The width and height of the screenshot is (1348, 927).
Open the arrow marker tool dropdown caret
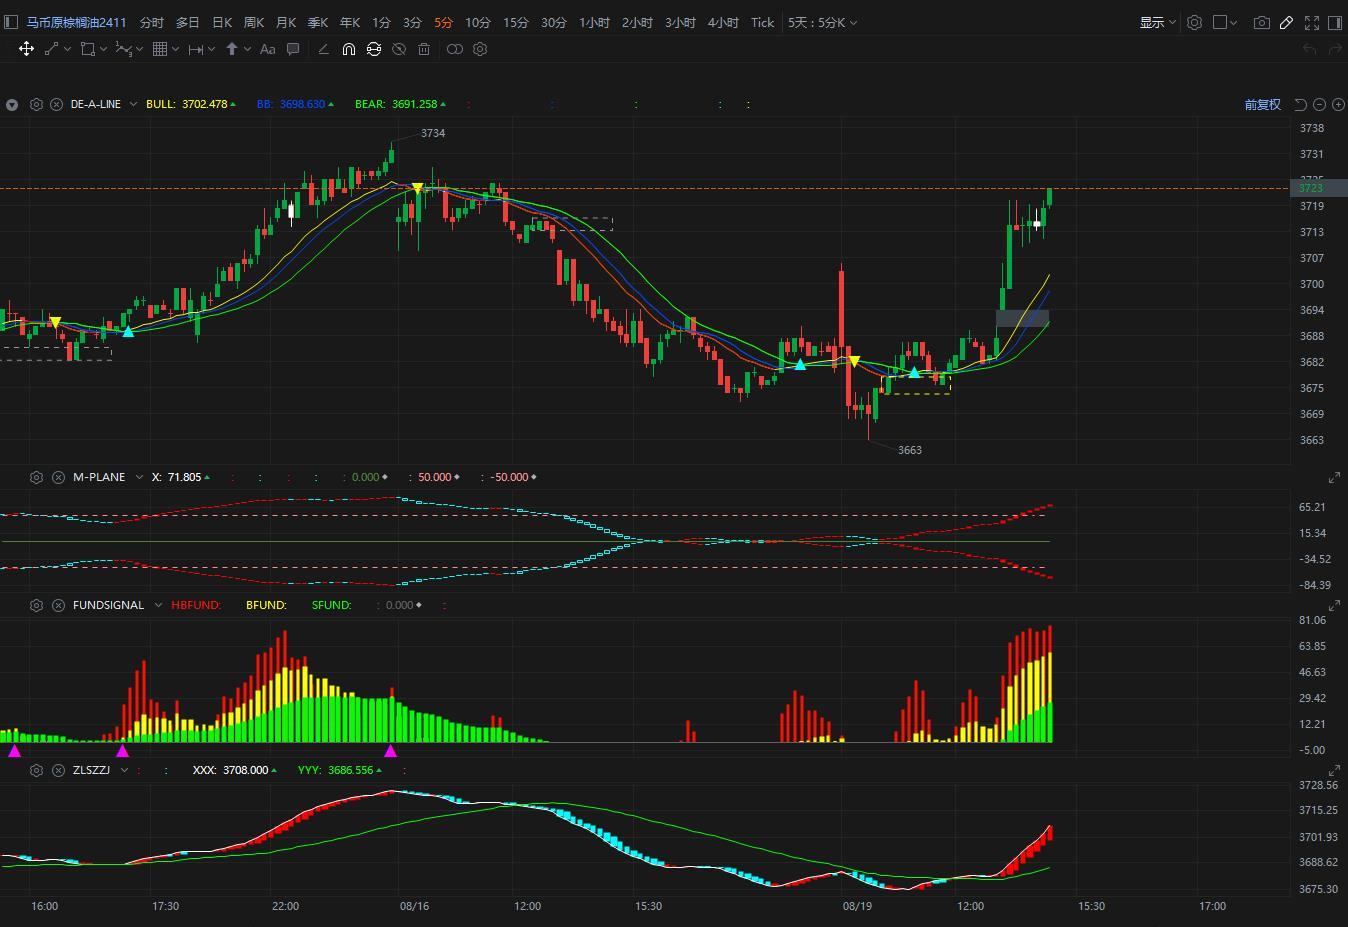point(246,48)
